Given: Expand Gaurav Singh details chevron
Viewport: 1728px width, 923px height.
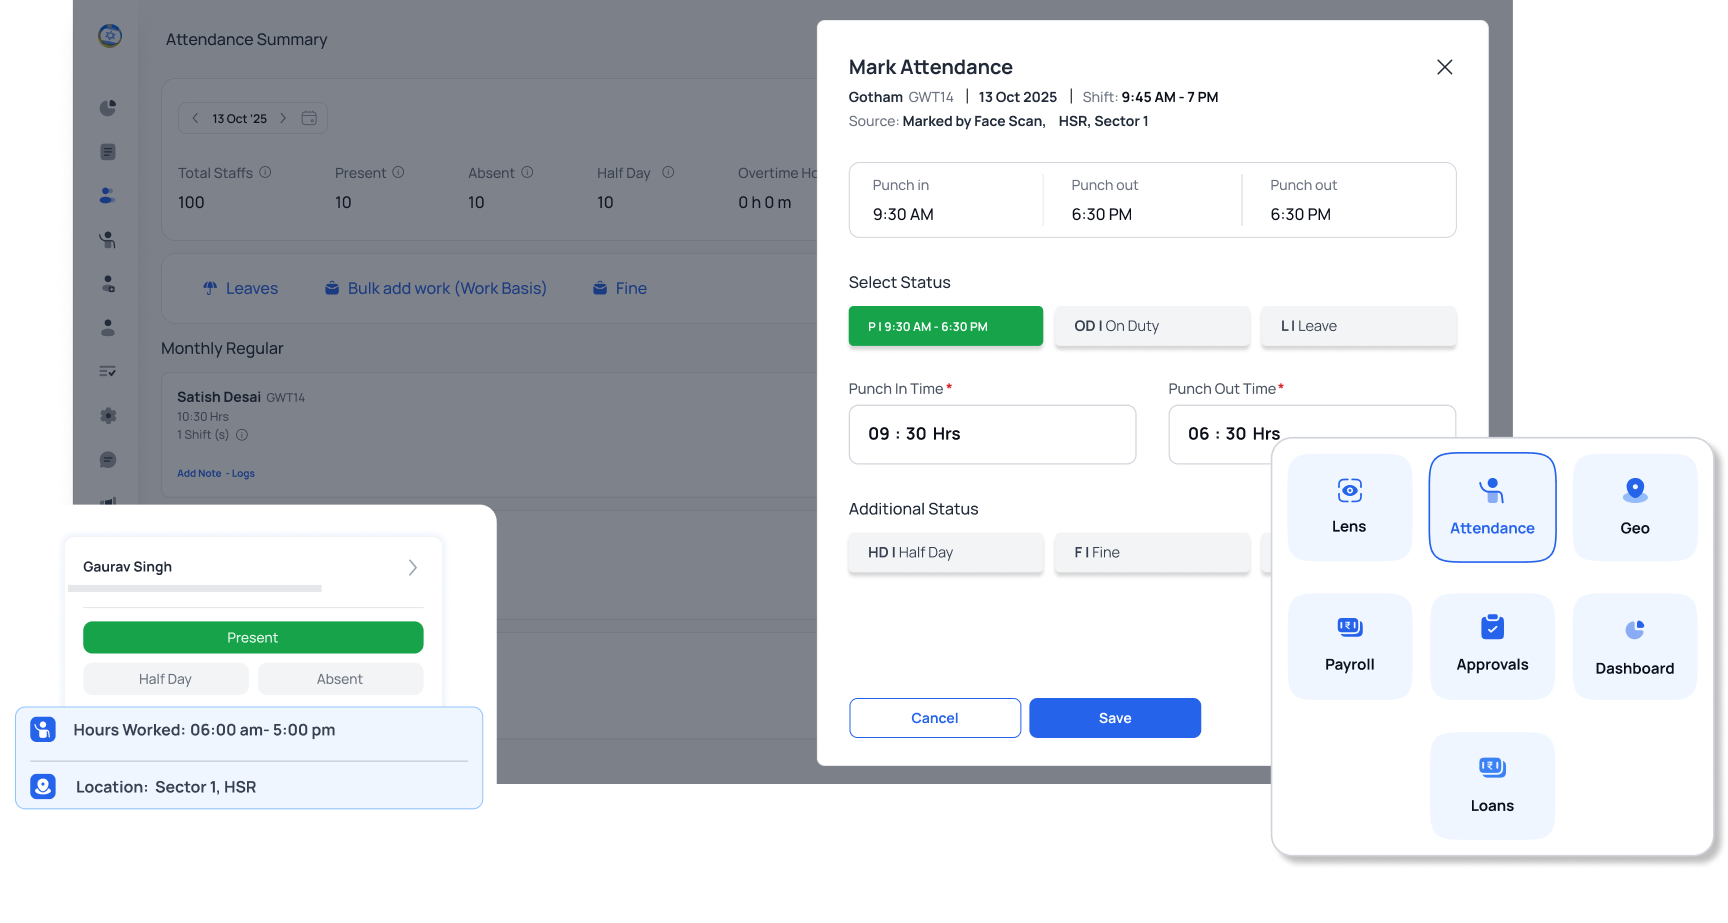Looking at the screenshot, I should 412,567.
